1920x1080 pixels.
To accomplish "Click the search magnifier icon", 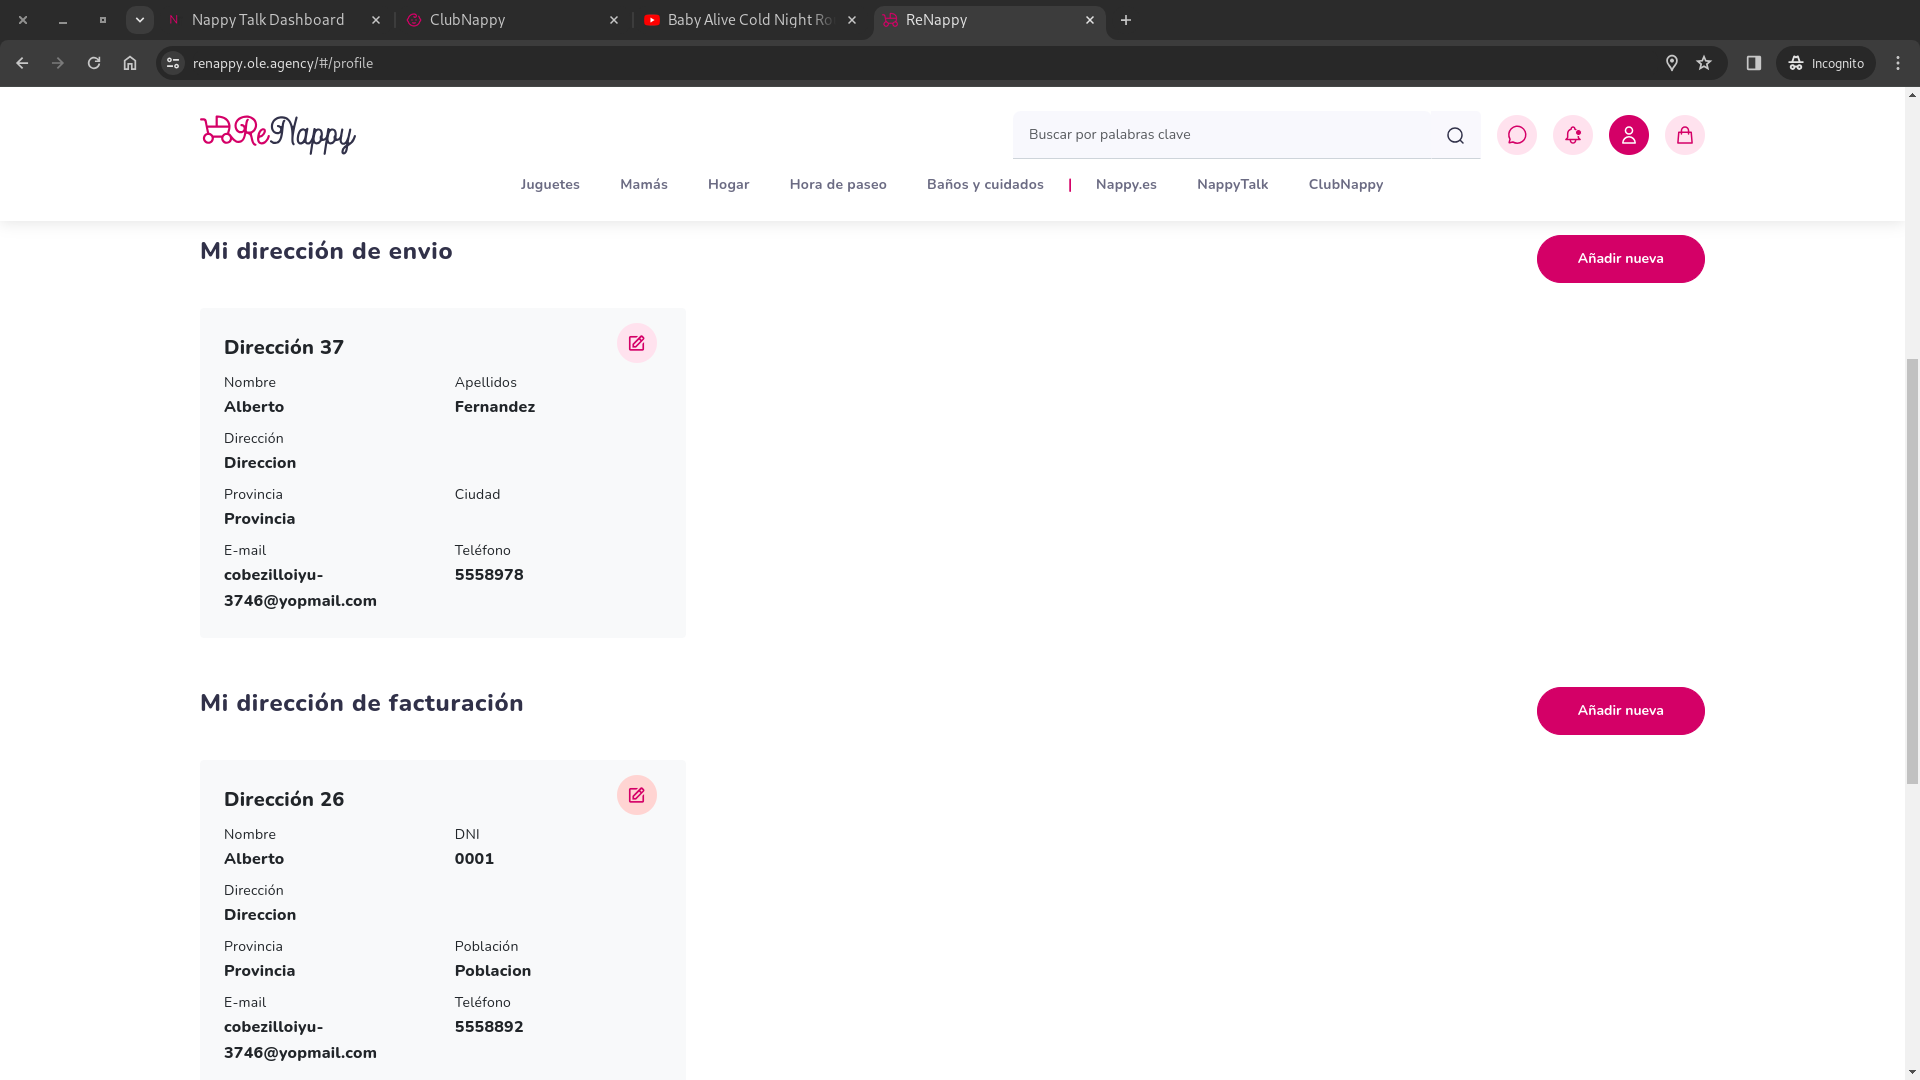I will click(1455, 136).
